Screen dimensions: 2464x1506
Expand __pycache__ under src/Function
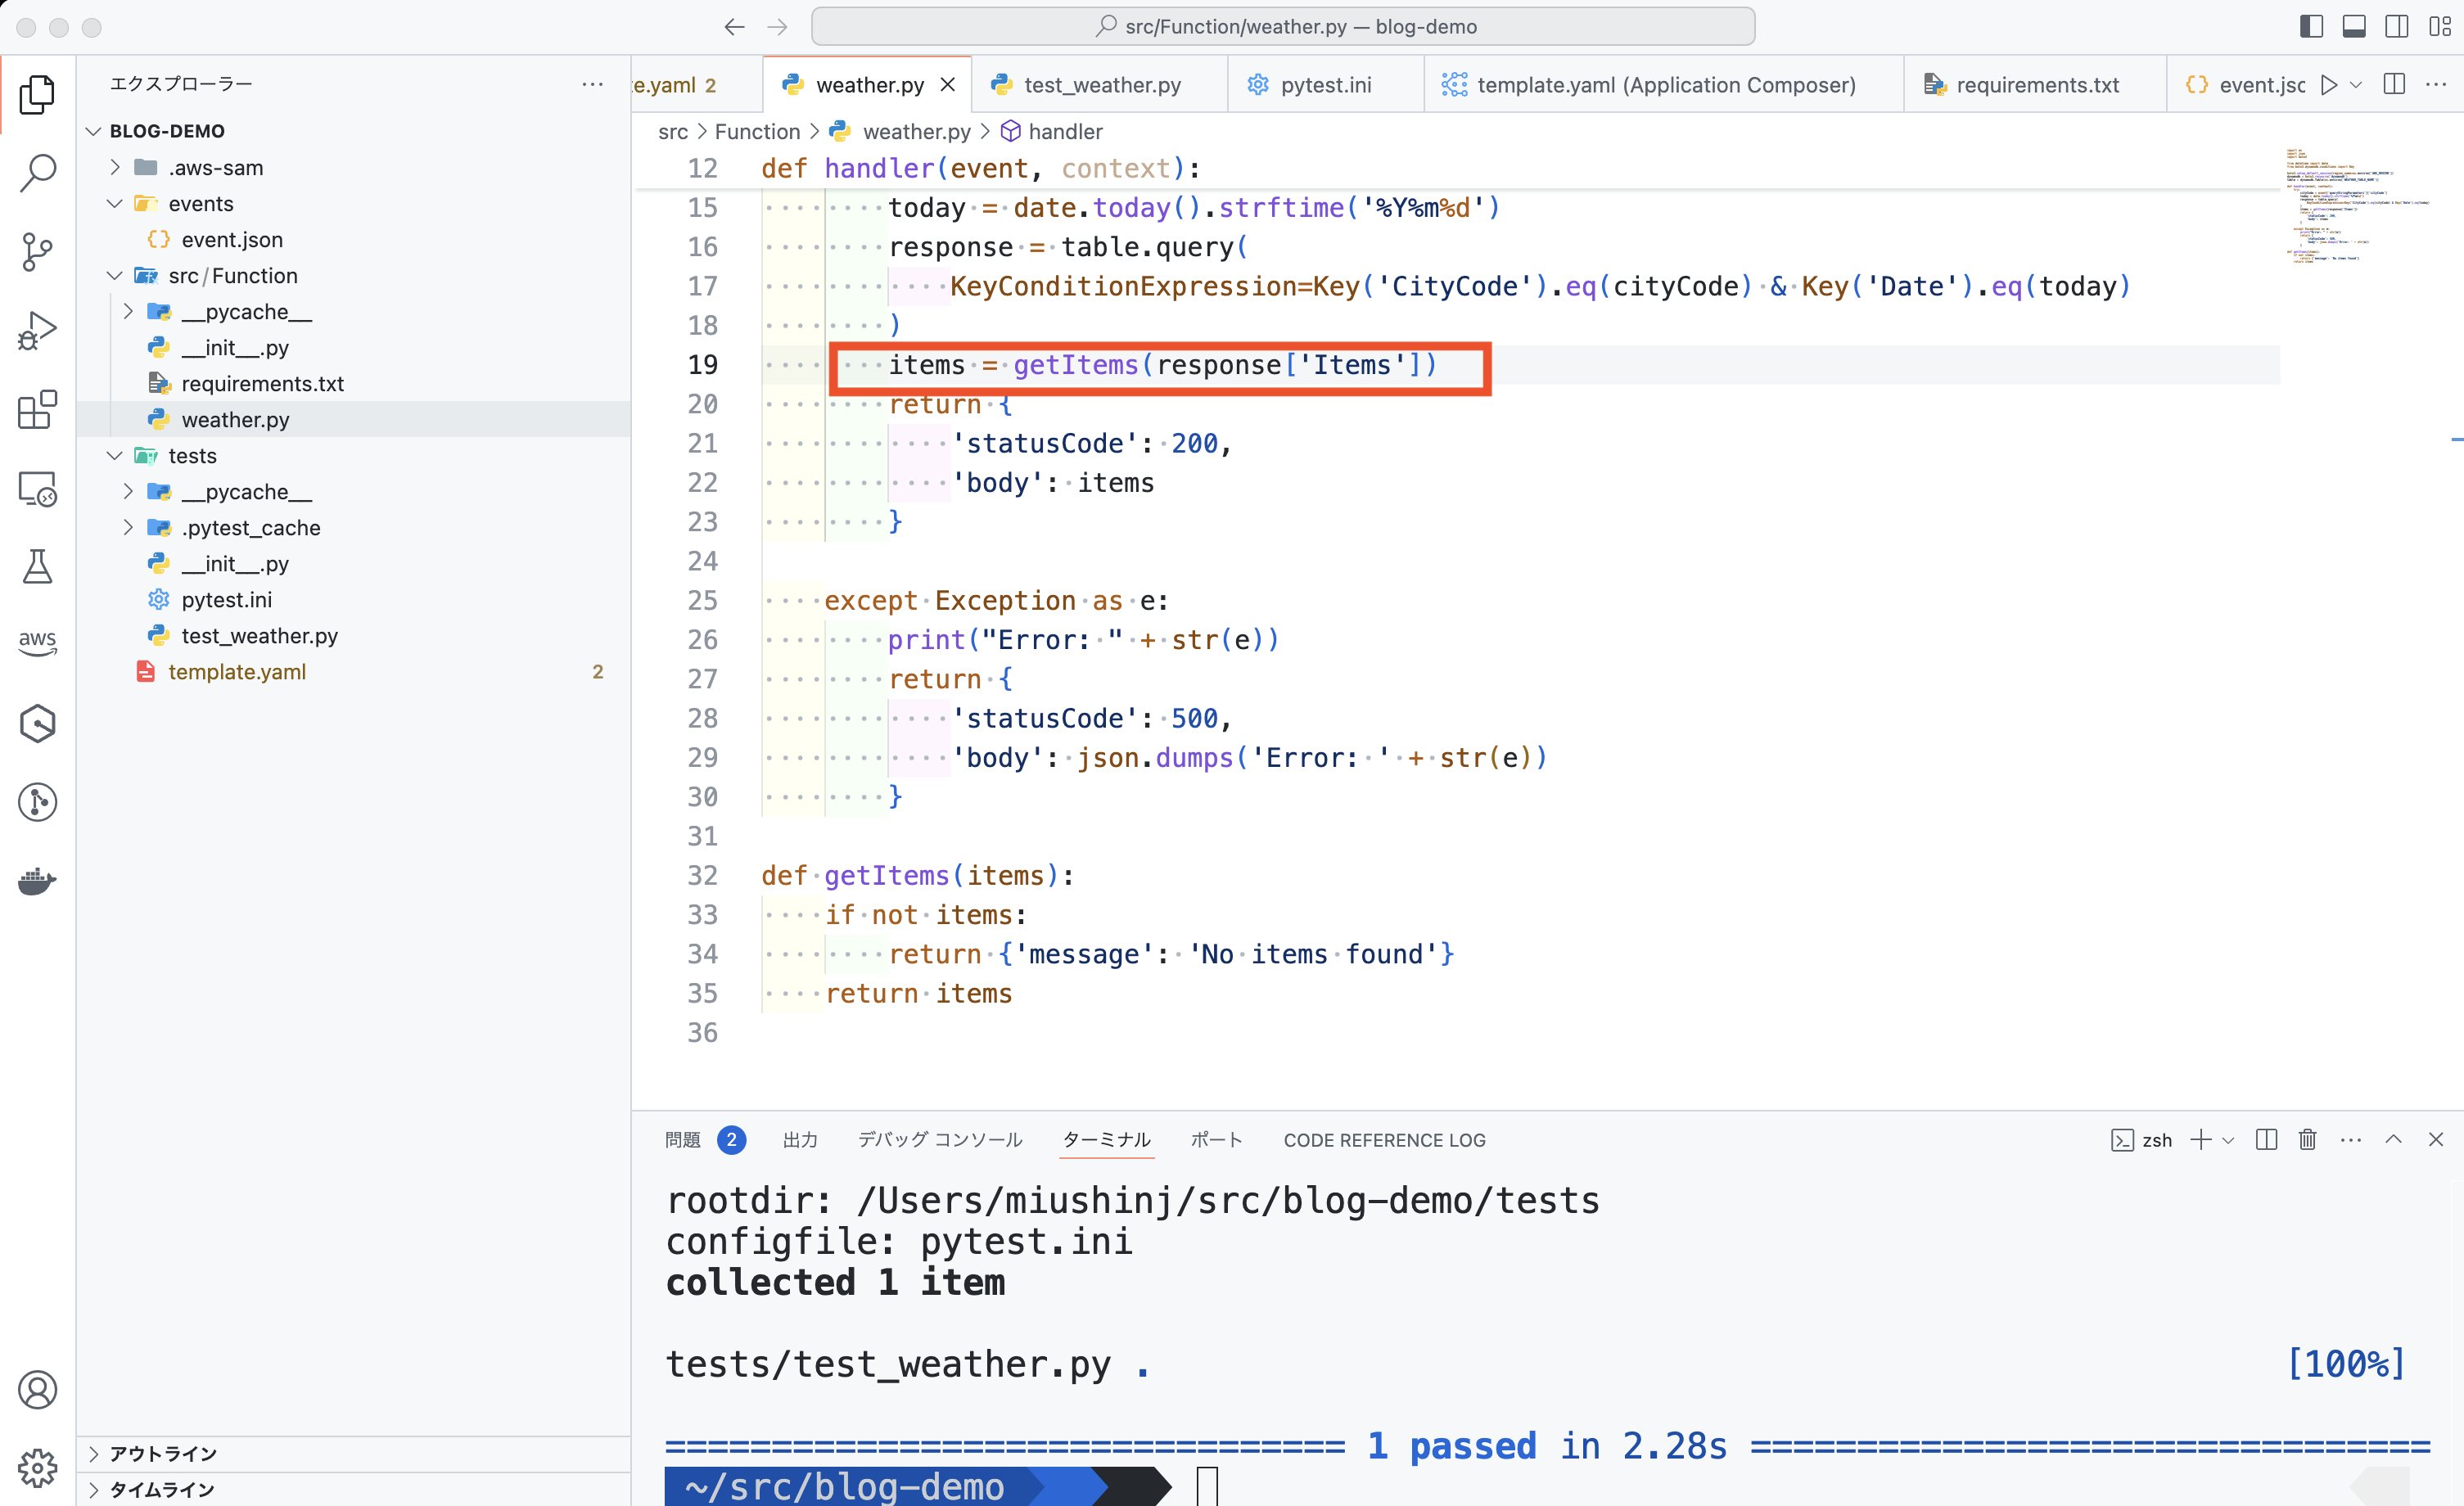click(128, 311)
